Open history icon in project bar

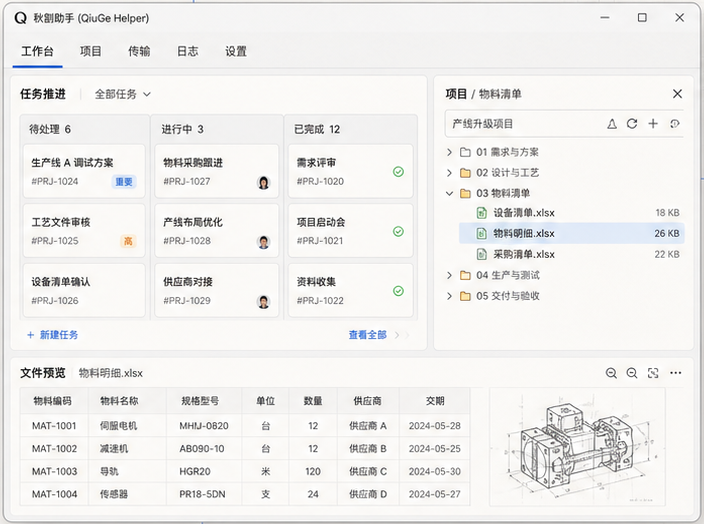(x=674, y=123)
